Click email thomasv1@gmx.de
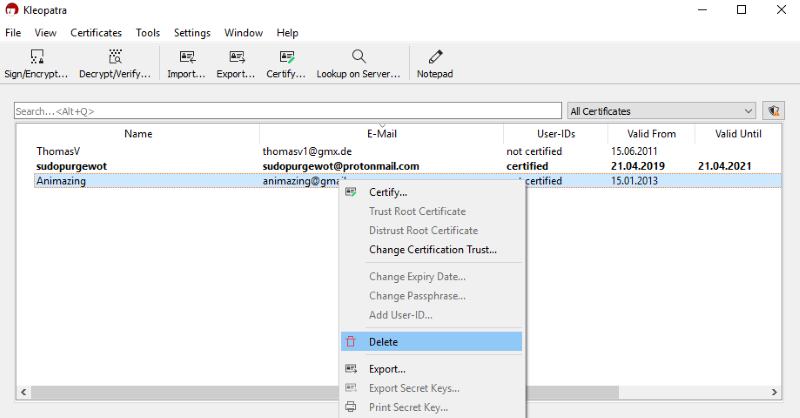The width and height of the screenshot is (800, 418). [307, 151]
